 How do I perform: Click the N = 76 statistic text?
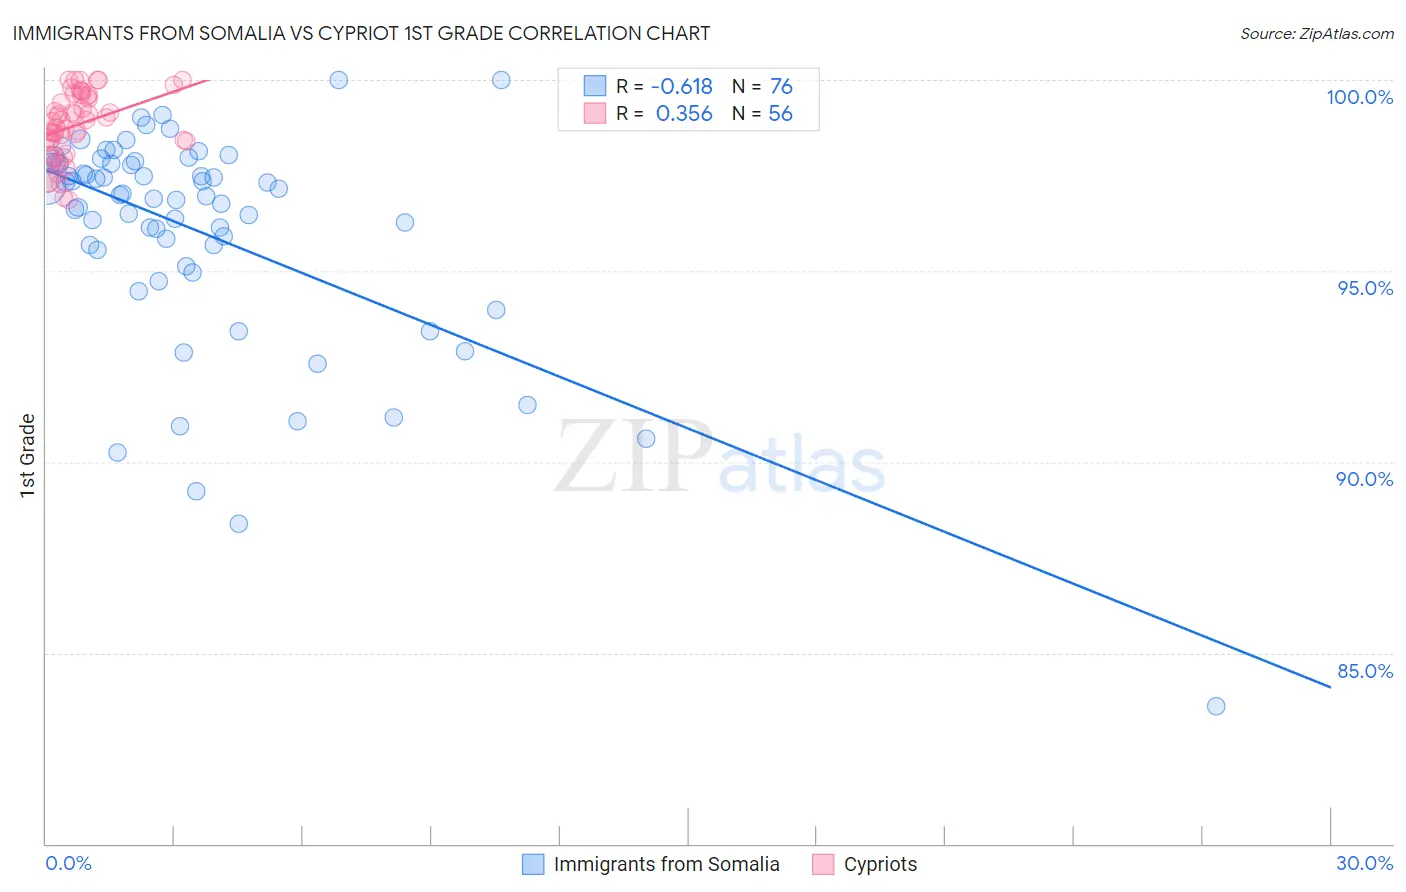click(x=762, y=86)
